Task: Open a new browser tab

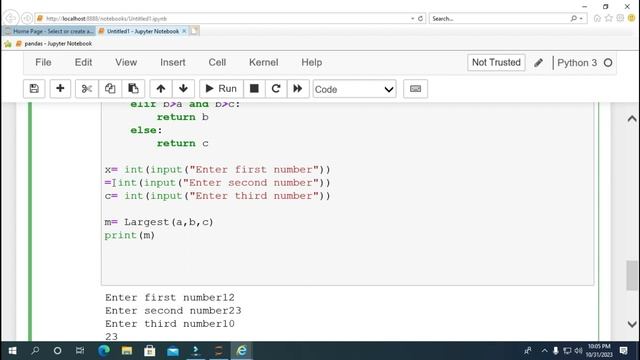Action: coord(195,31)
